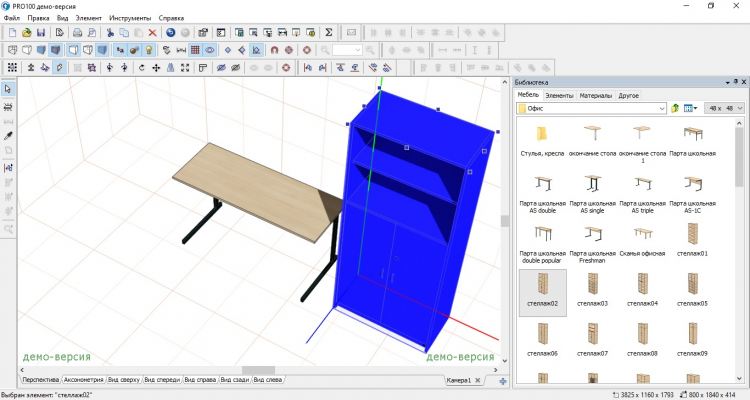Image resolution: width=750 pixels, height=400 pixels.
Task: Click the Open folder icon in toolbar
Action: 26,32
